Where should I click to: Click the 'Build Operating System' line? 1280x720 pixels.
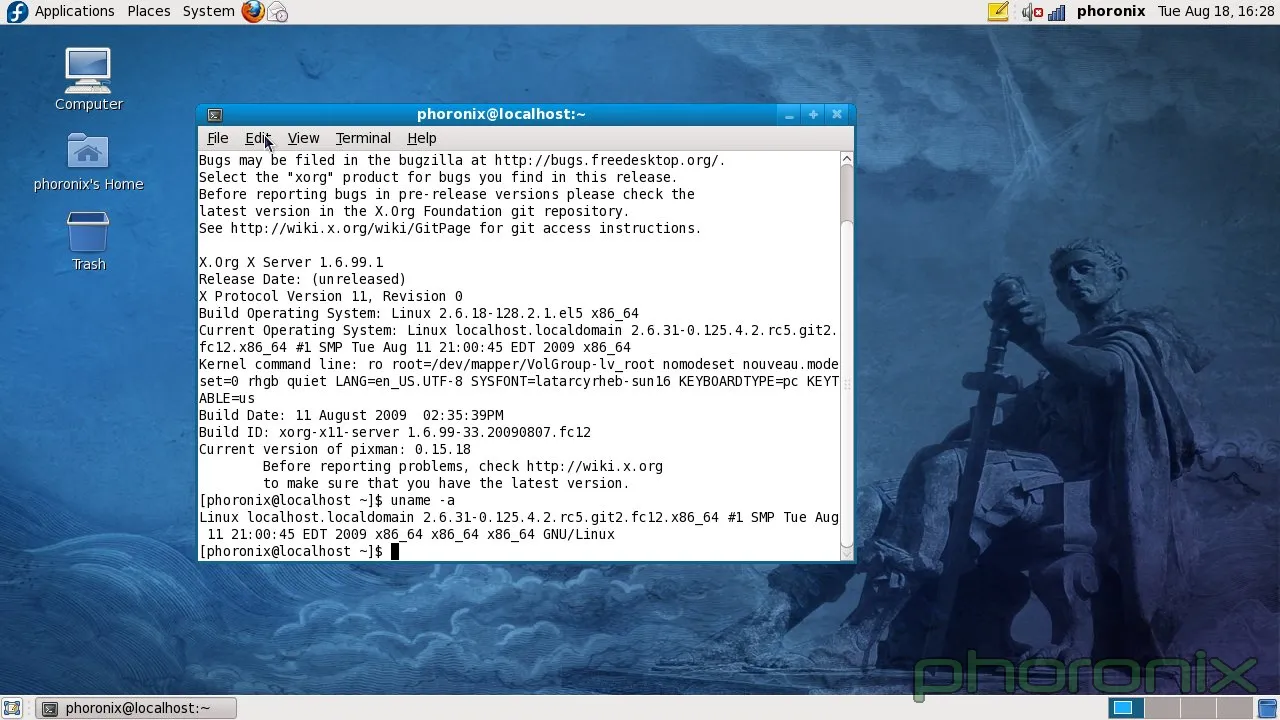[x=418, y=313]
